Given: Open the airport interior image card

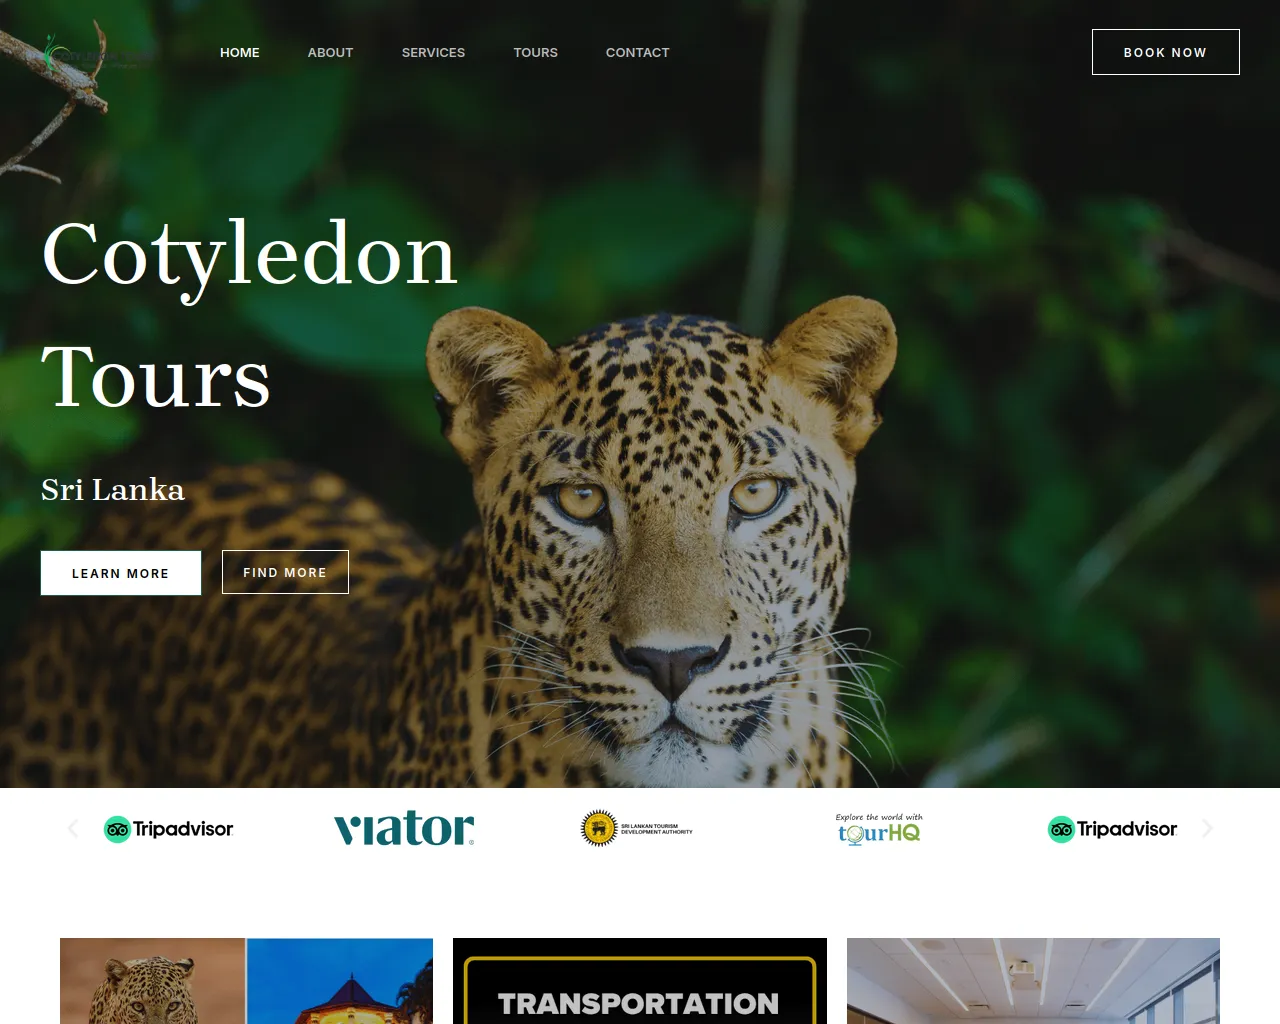Looking at the screenshot, I should (1033, 981).
